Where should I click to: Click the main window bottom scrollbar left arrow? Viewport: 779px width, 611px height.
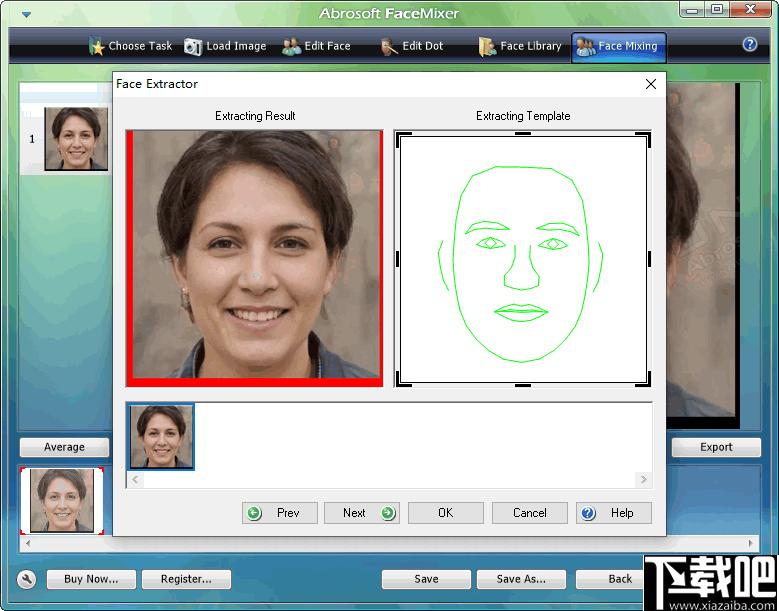(x=28, y=543)
